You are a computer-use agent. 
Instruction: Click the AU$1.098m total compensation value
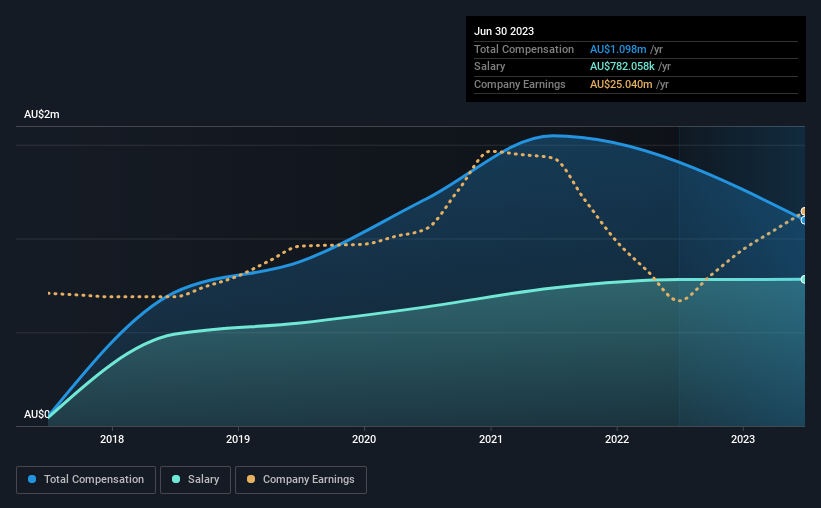pos(618,49)
